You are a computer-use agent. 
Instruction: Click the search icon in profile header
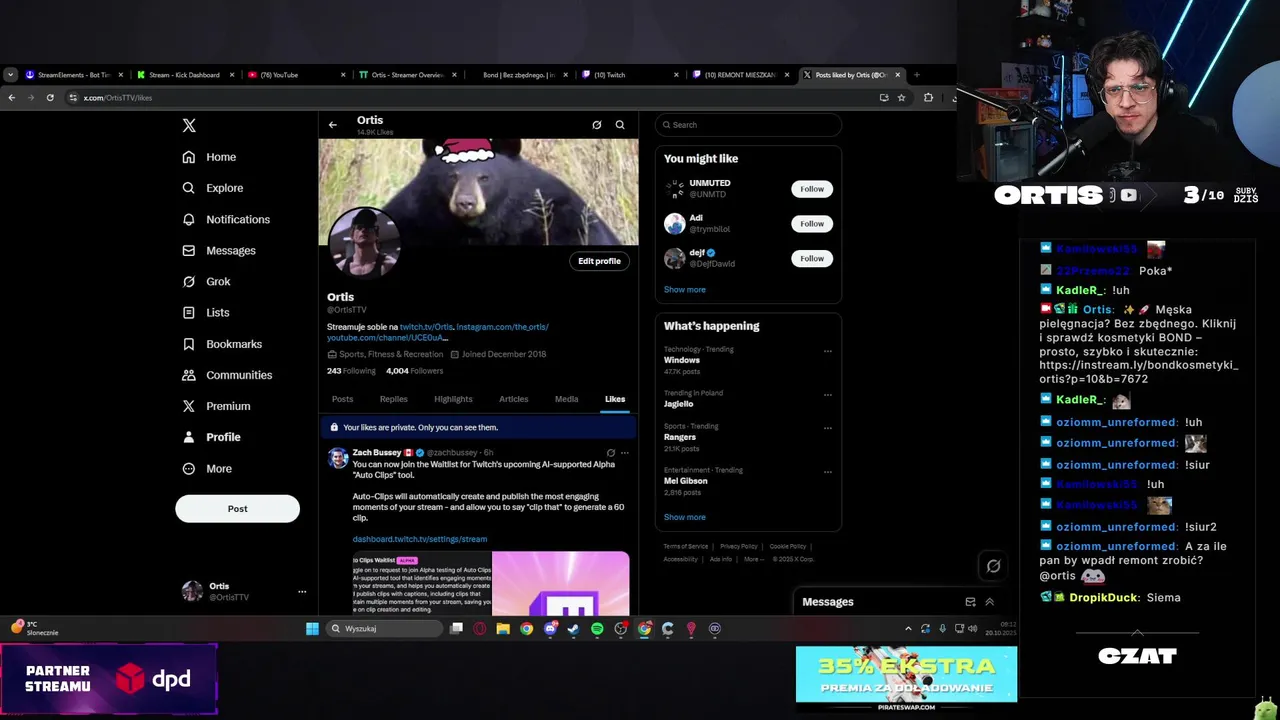coord(620,125)
